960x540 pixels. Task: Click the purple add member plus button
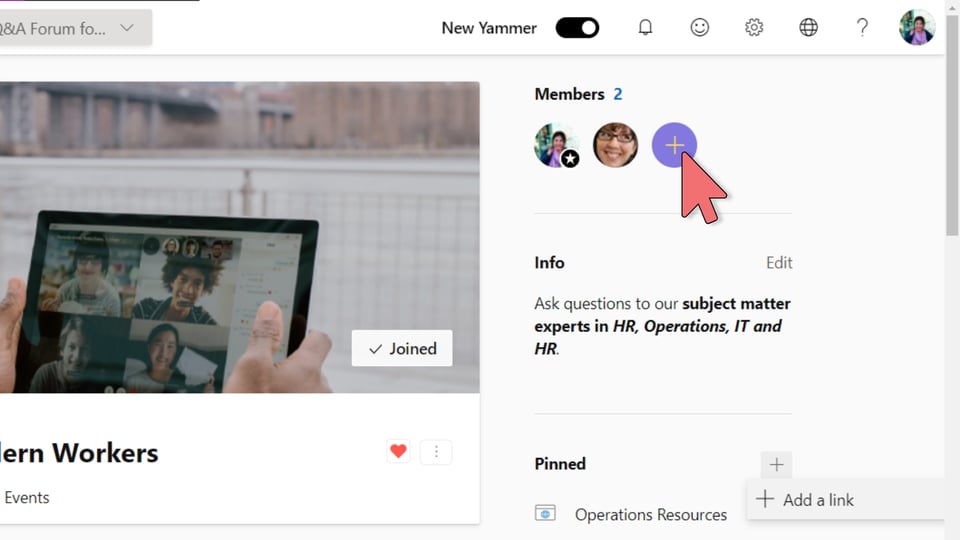[x=674, y=145]
